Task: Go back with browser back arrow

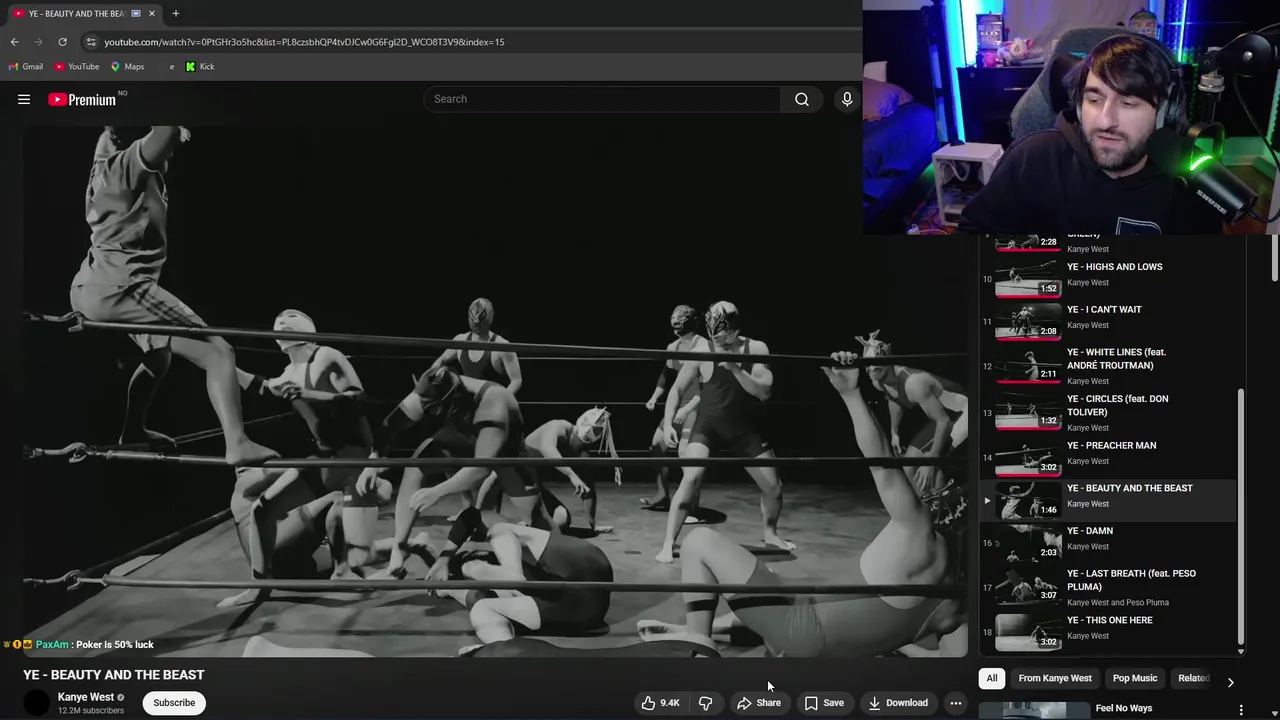Action: [x=14, y=42]
